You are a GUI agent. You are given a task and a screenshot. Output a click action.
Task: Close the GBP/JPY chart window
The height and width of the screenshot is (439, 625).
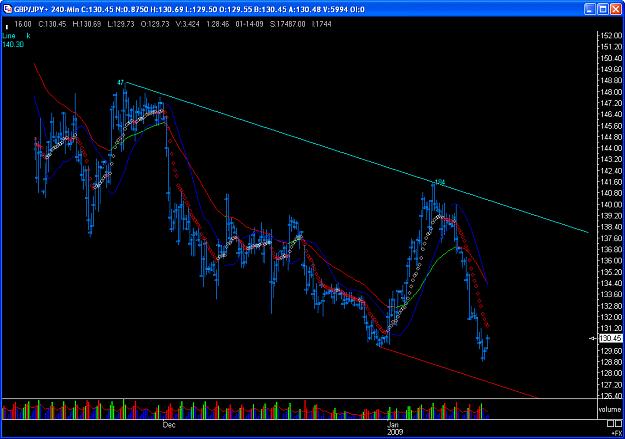617,9
